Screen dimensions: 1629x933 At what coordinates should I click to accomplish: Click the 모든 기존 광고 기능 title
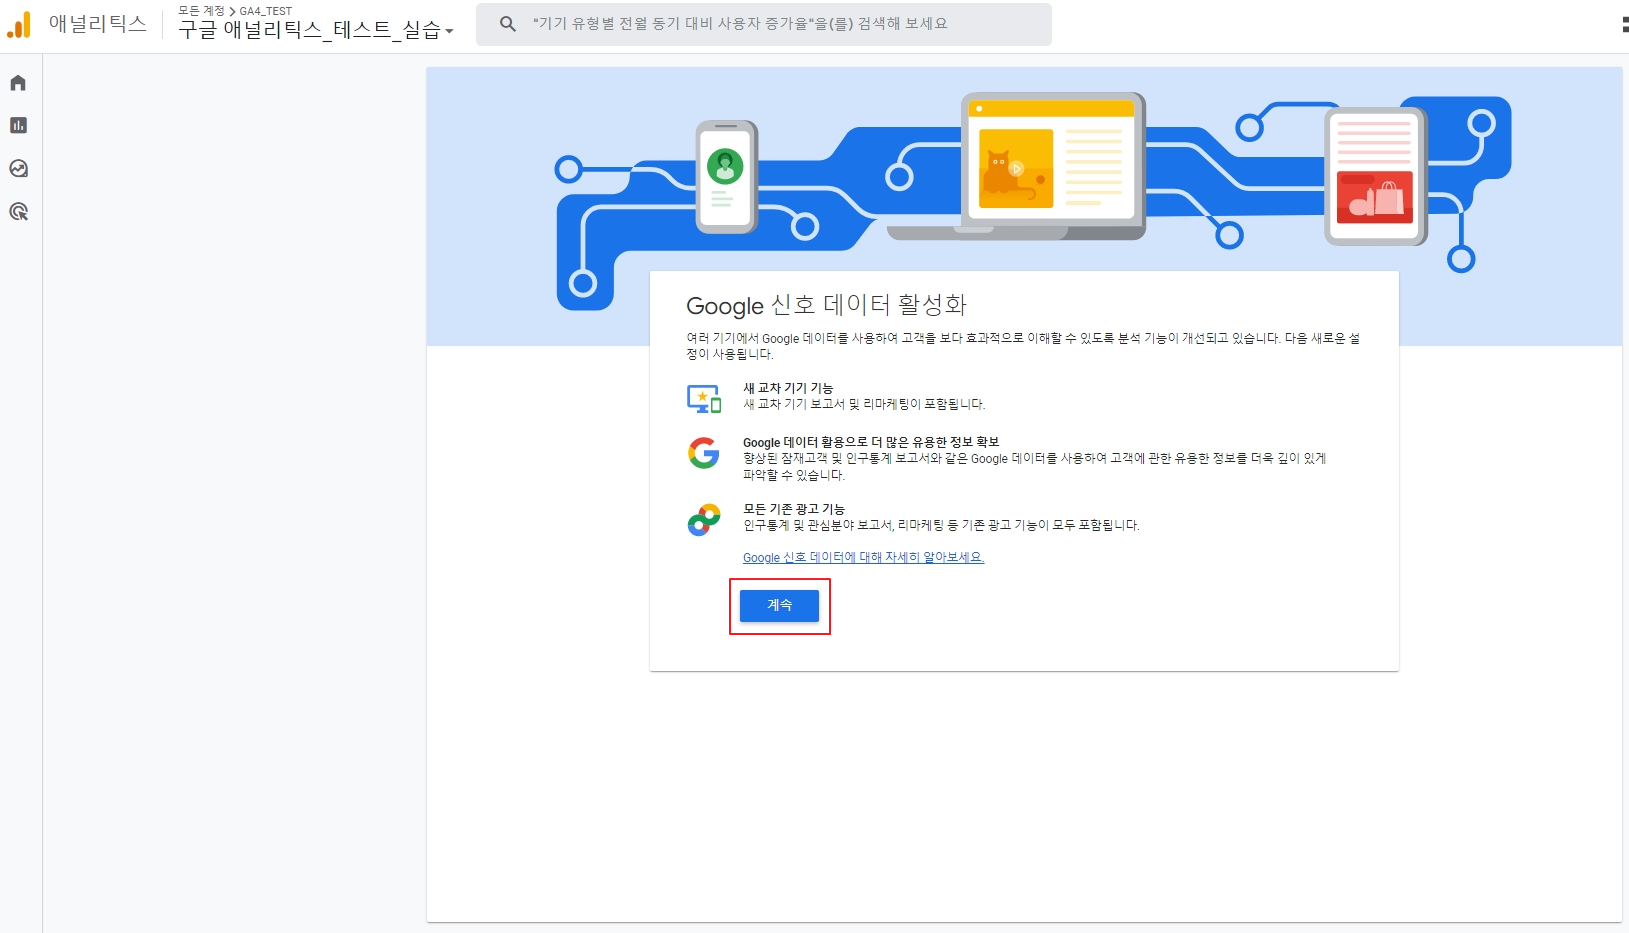tap(794, 509)
